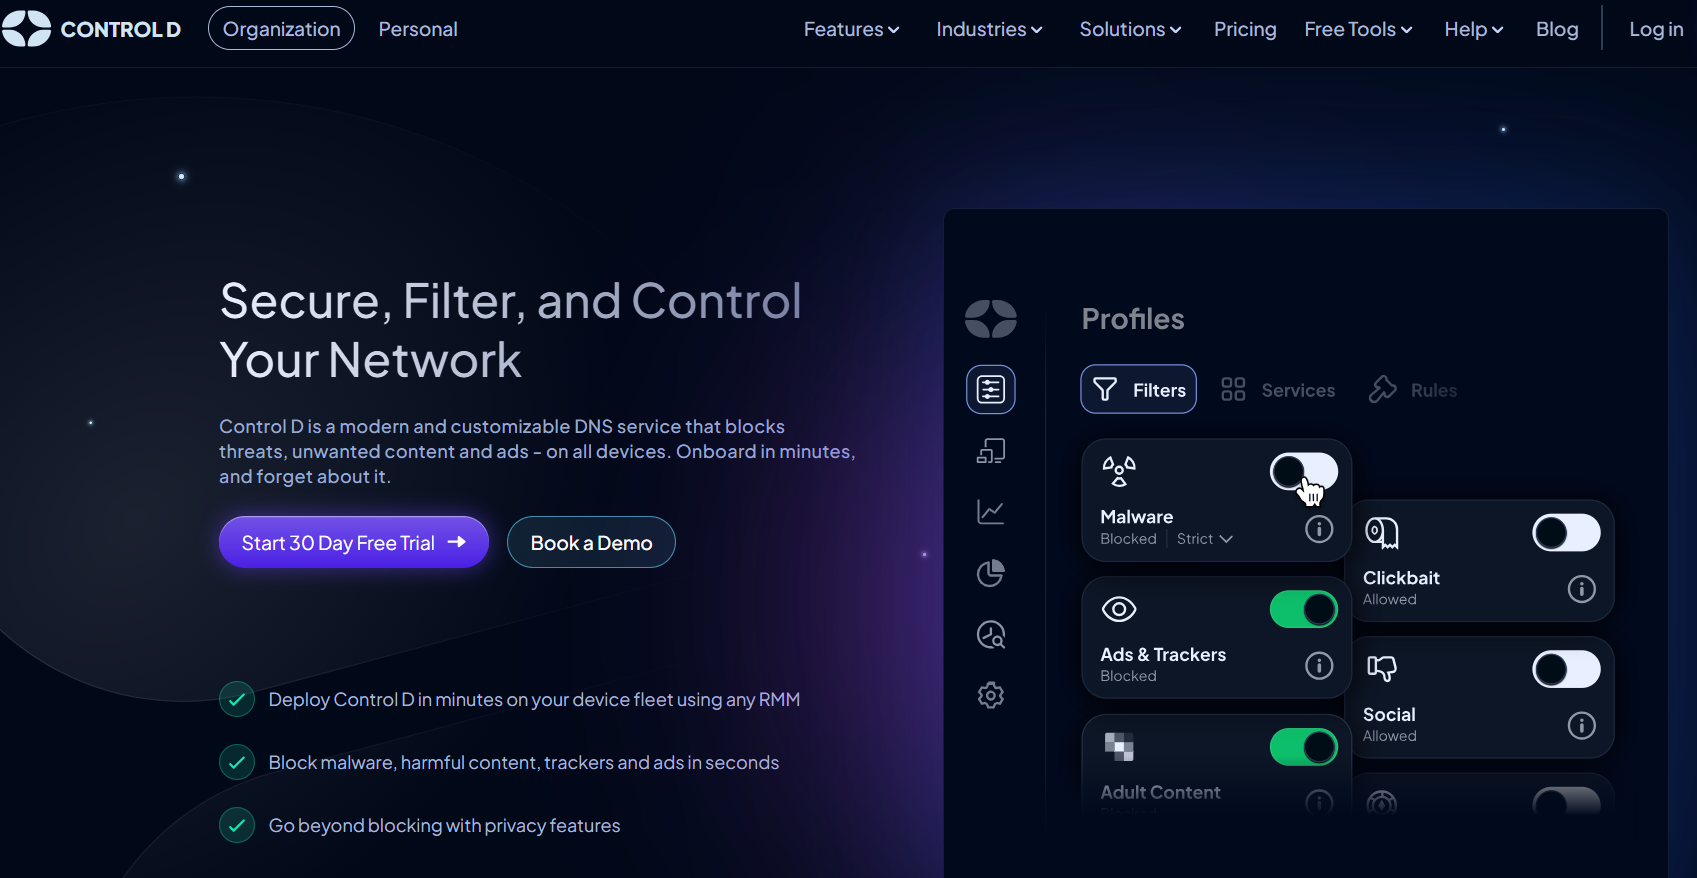Show info for Malware filter
The width and height of the screenshot is (1697, 878).
pos(1319,528)
